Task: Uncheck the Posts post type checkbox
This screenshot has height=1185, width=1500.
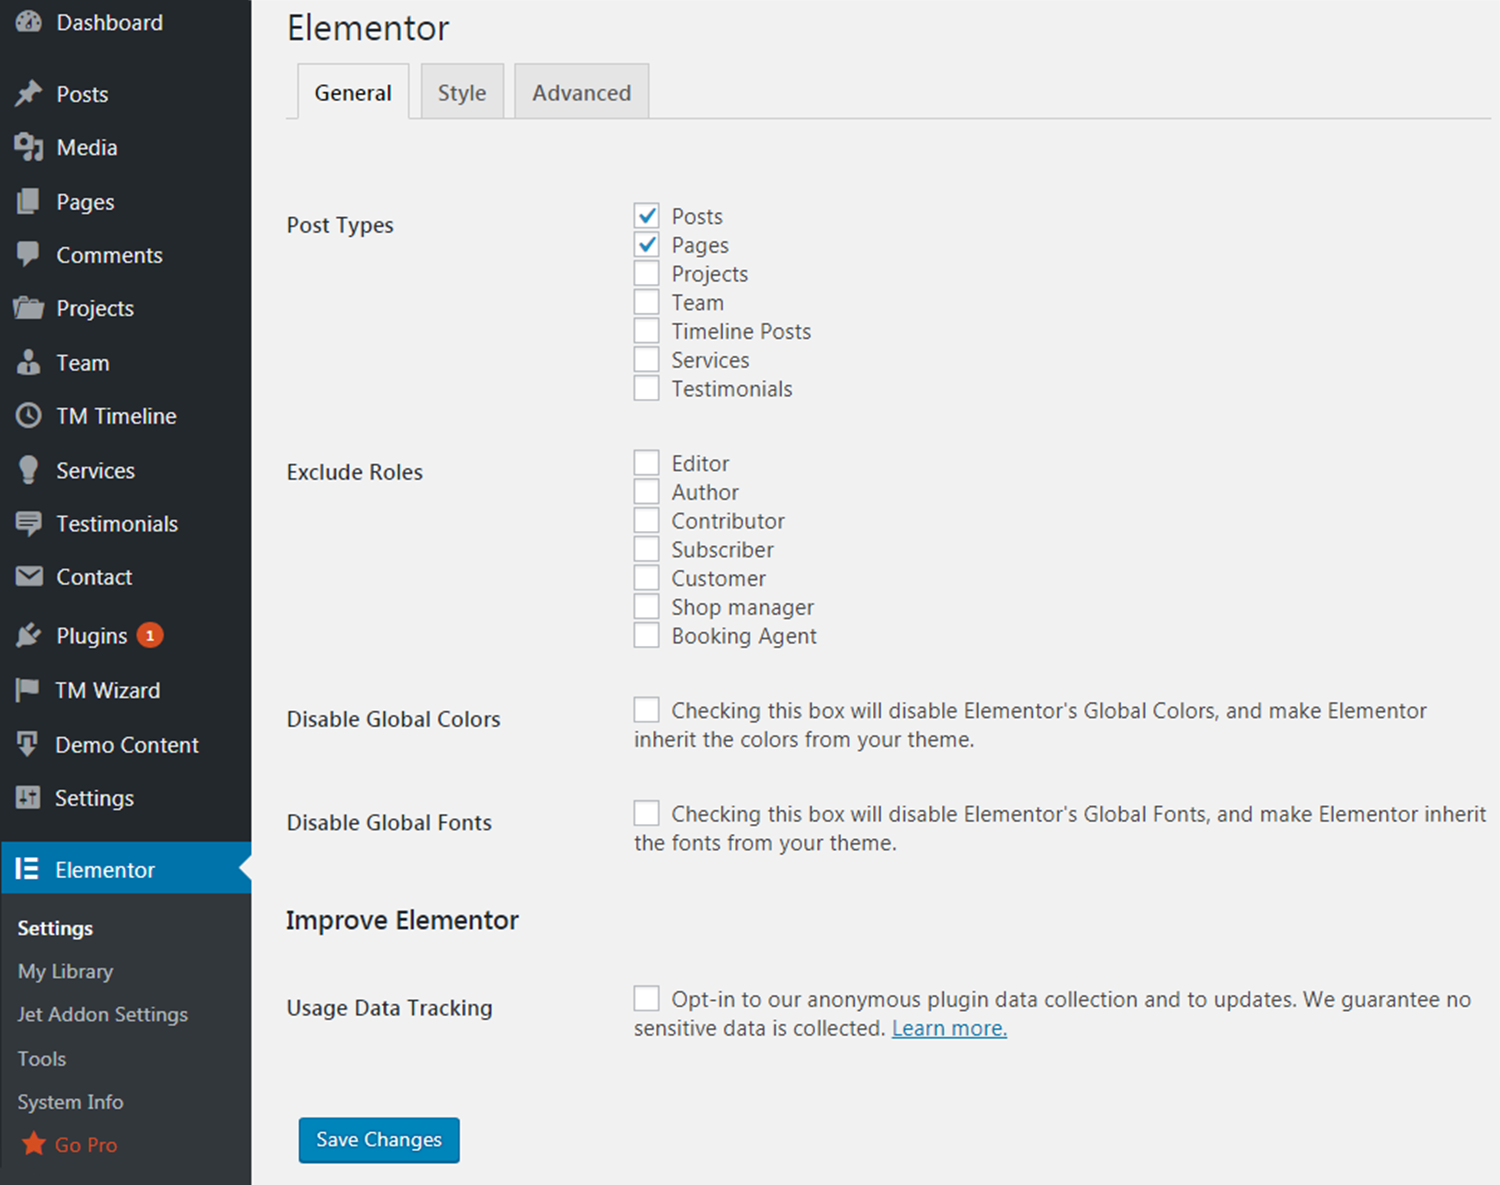Action: [x=647, y=216]
